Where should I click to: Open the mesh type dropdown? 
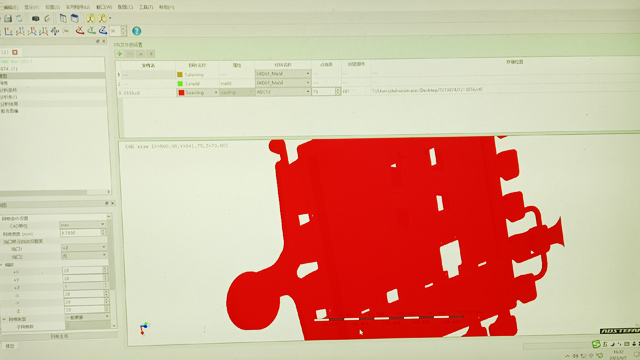tap(87, 318)
